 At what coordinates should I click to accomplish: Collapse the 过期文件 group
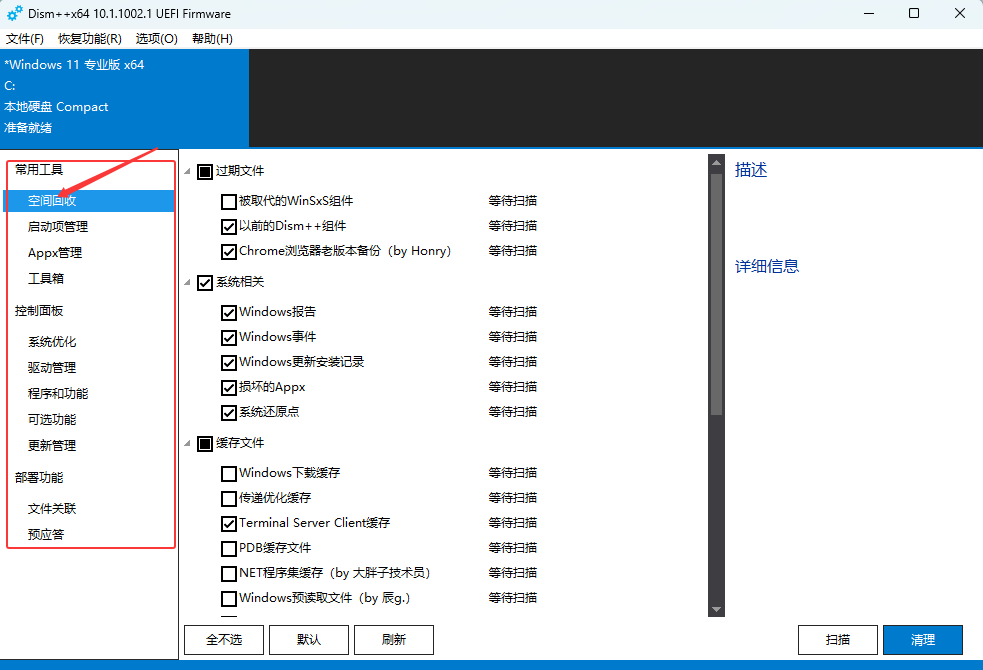187,171
